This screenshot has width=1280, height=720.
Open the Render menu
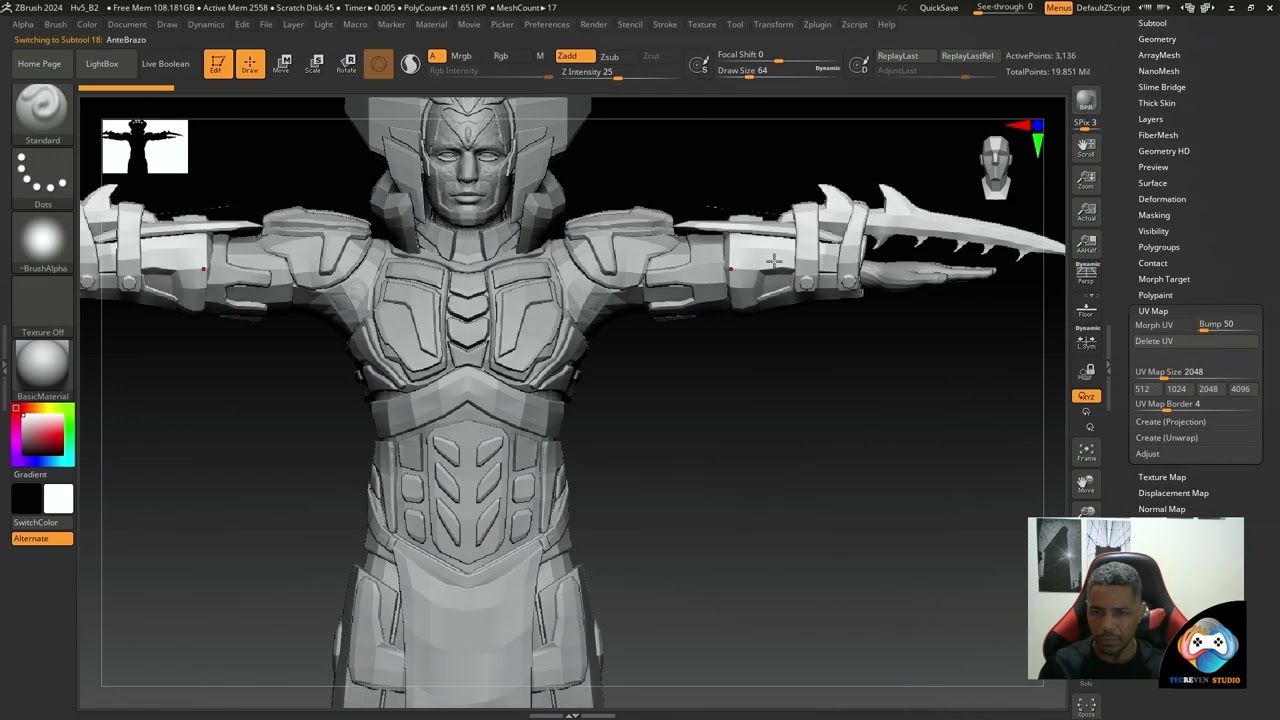(594, 24)
